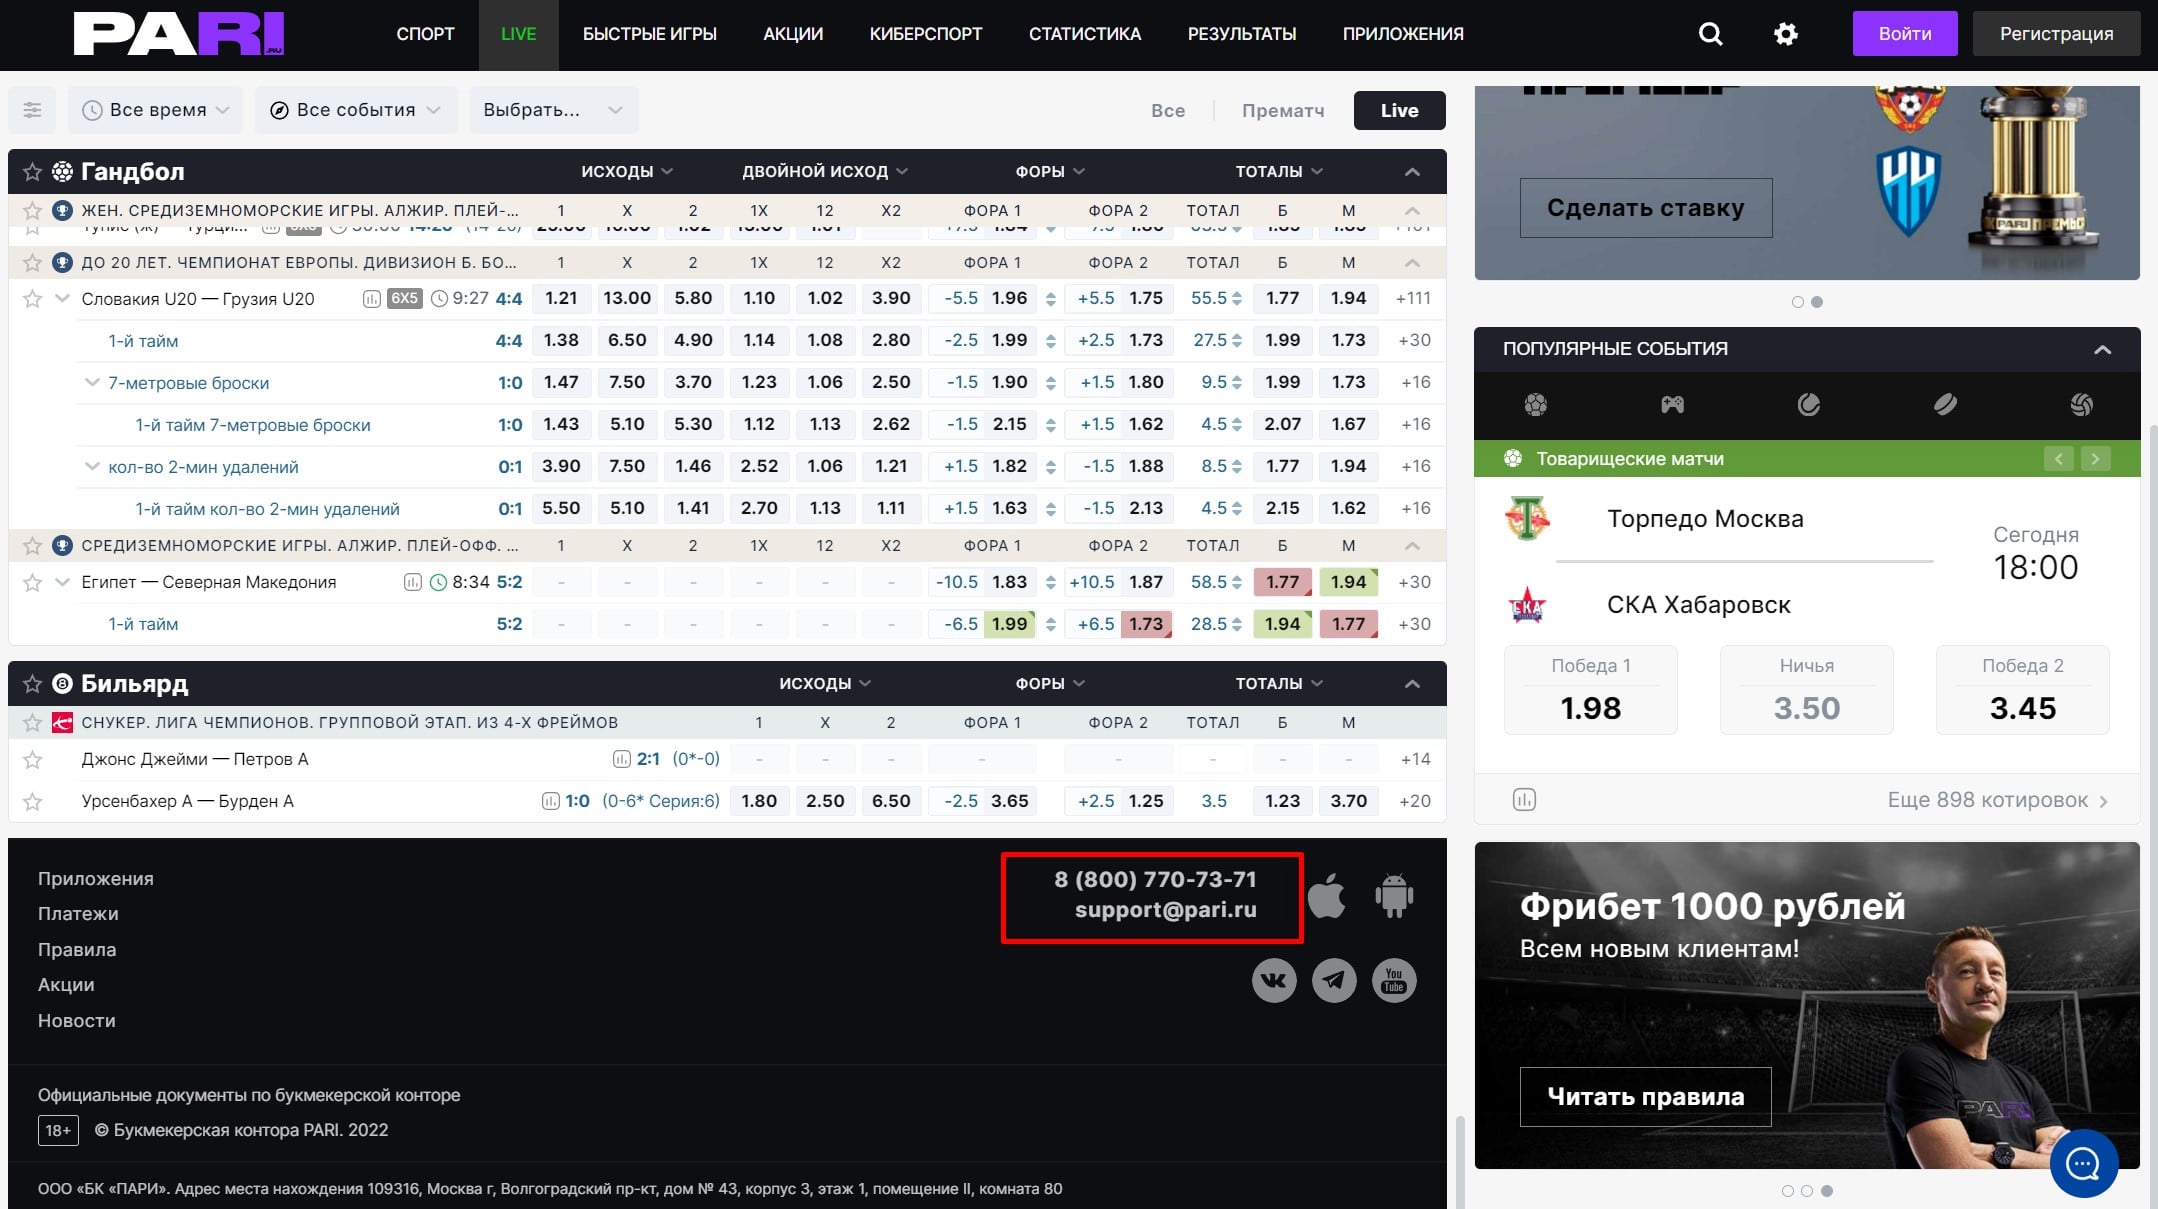Select volleyball icon in popular events
This screenshot has height=1209, width=2158.
[2081, 404]
